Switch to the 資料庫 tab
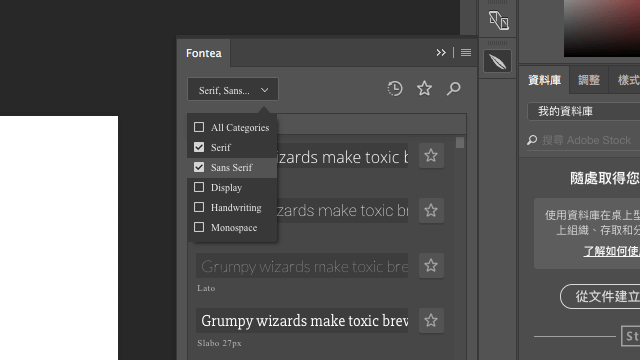The height and width of the screenshot is (360, 640). [x=544, y=80]
